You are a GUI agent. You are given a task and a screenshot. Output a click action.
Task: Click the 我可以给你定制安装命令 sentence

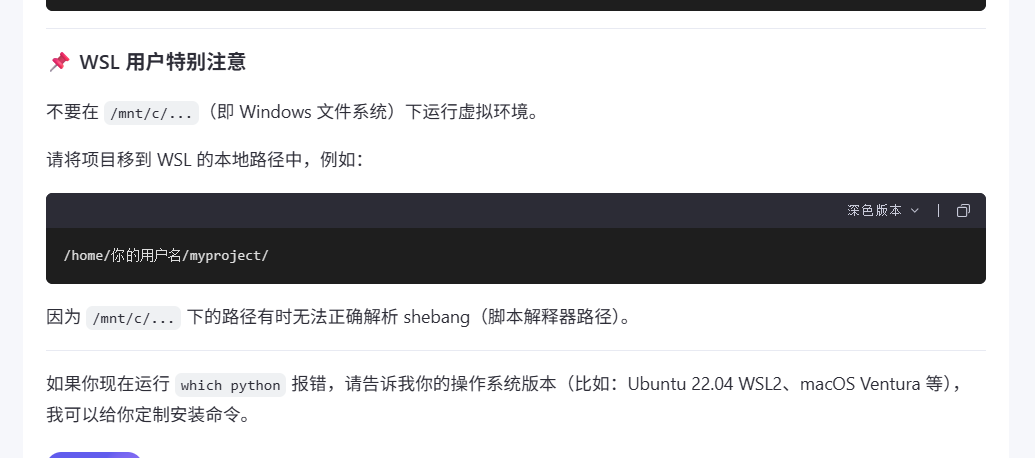149,415
